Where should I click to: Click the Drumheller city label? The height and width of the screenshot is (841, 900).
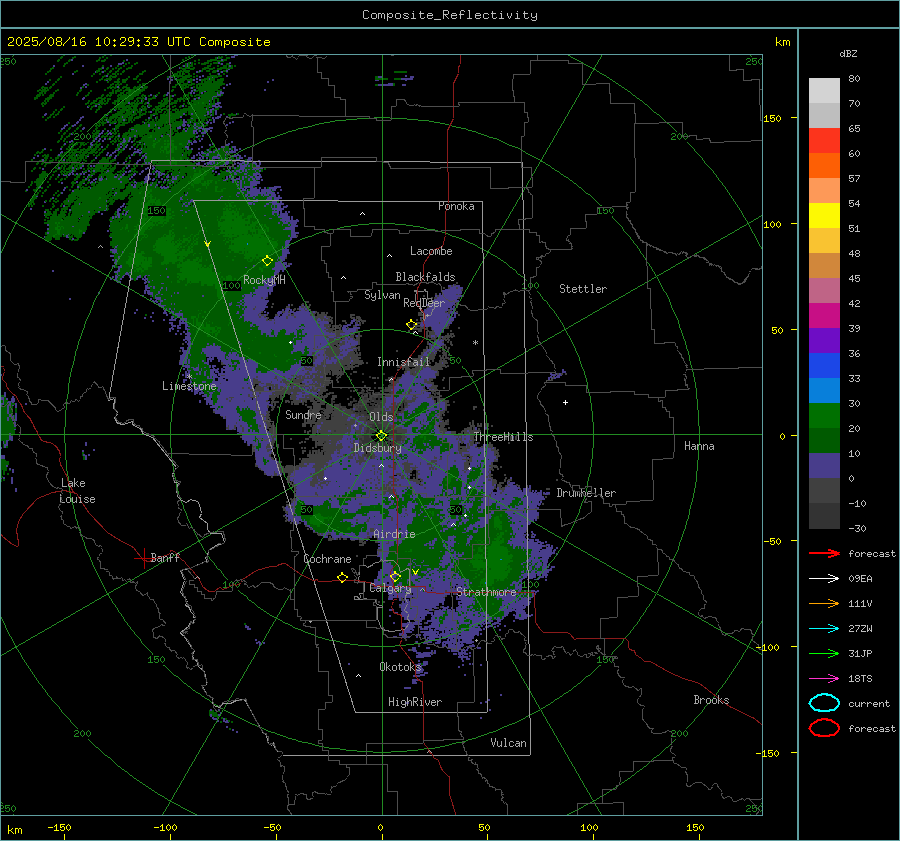(586, 493)
